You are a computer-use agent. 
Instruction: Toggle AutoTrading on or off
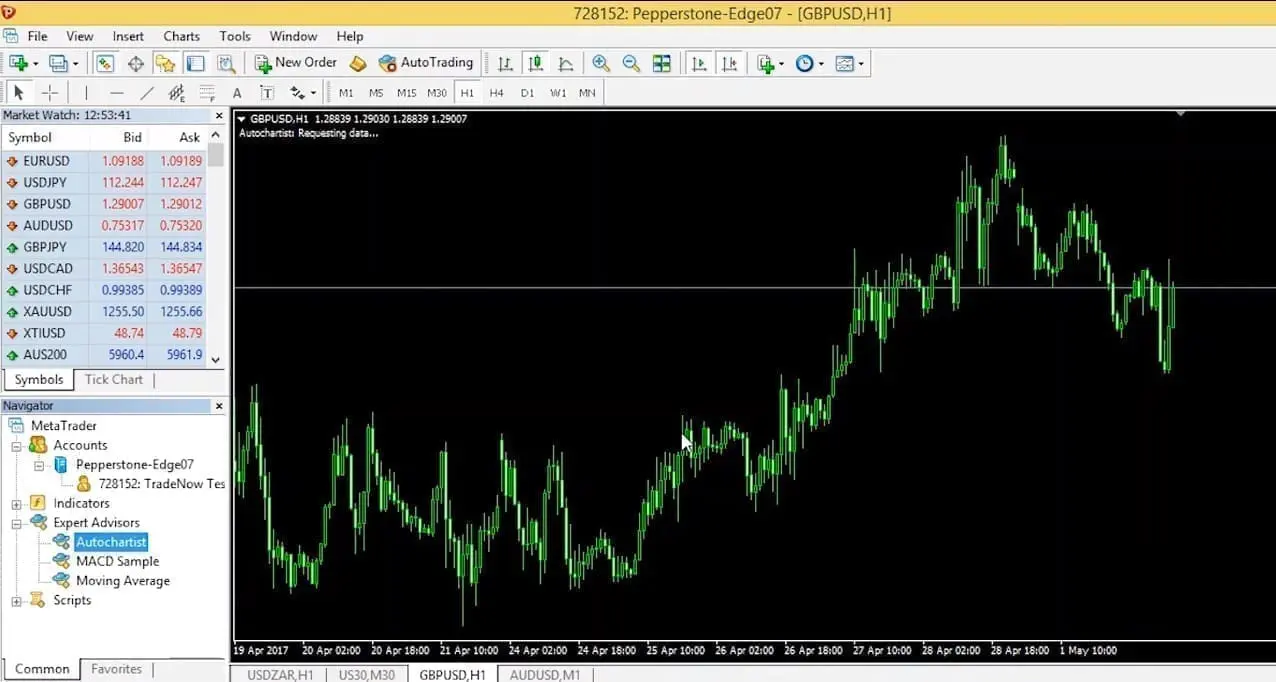[426, 62]
